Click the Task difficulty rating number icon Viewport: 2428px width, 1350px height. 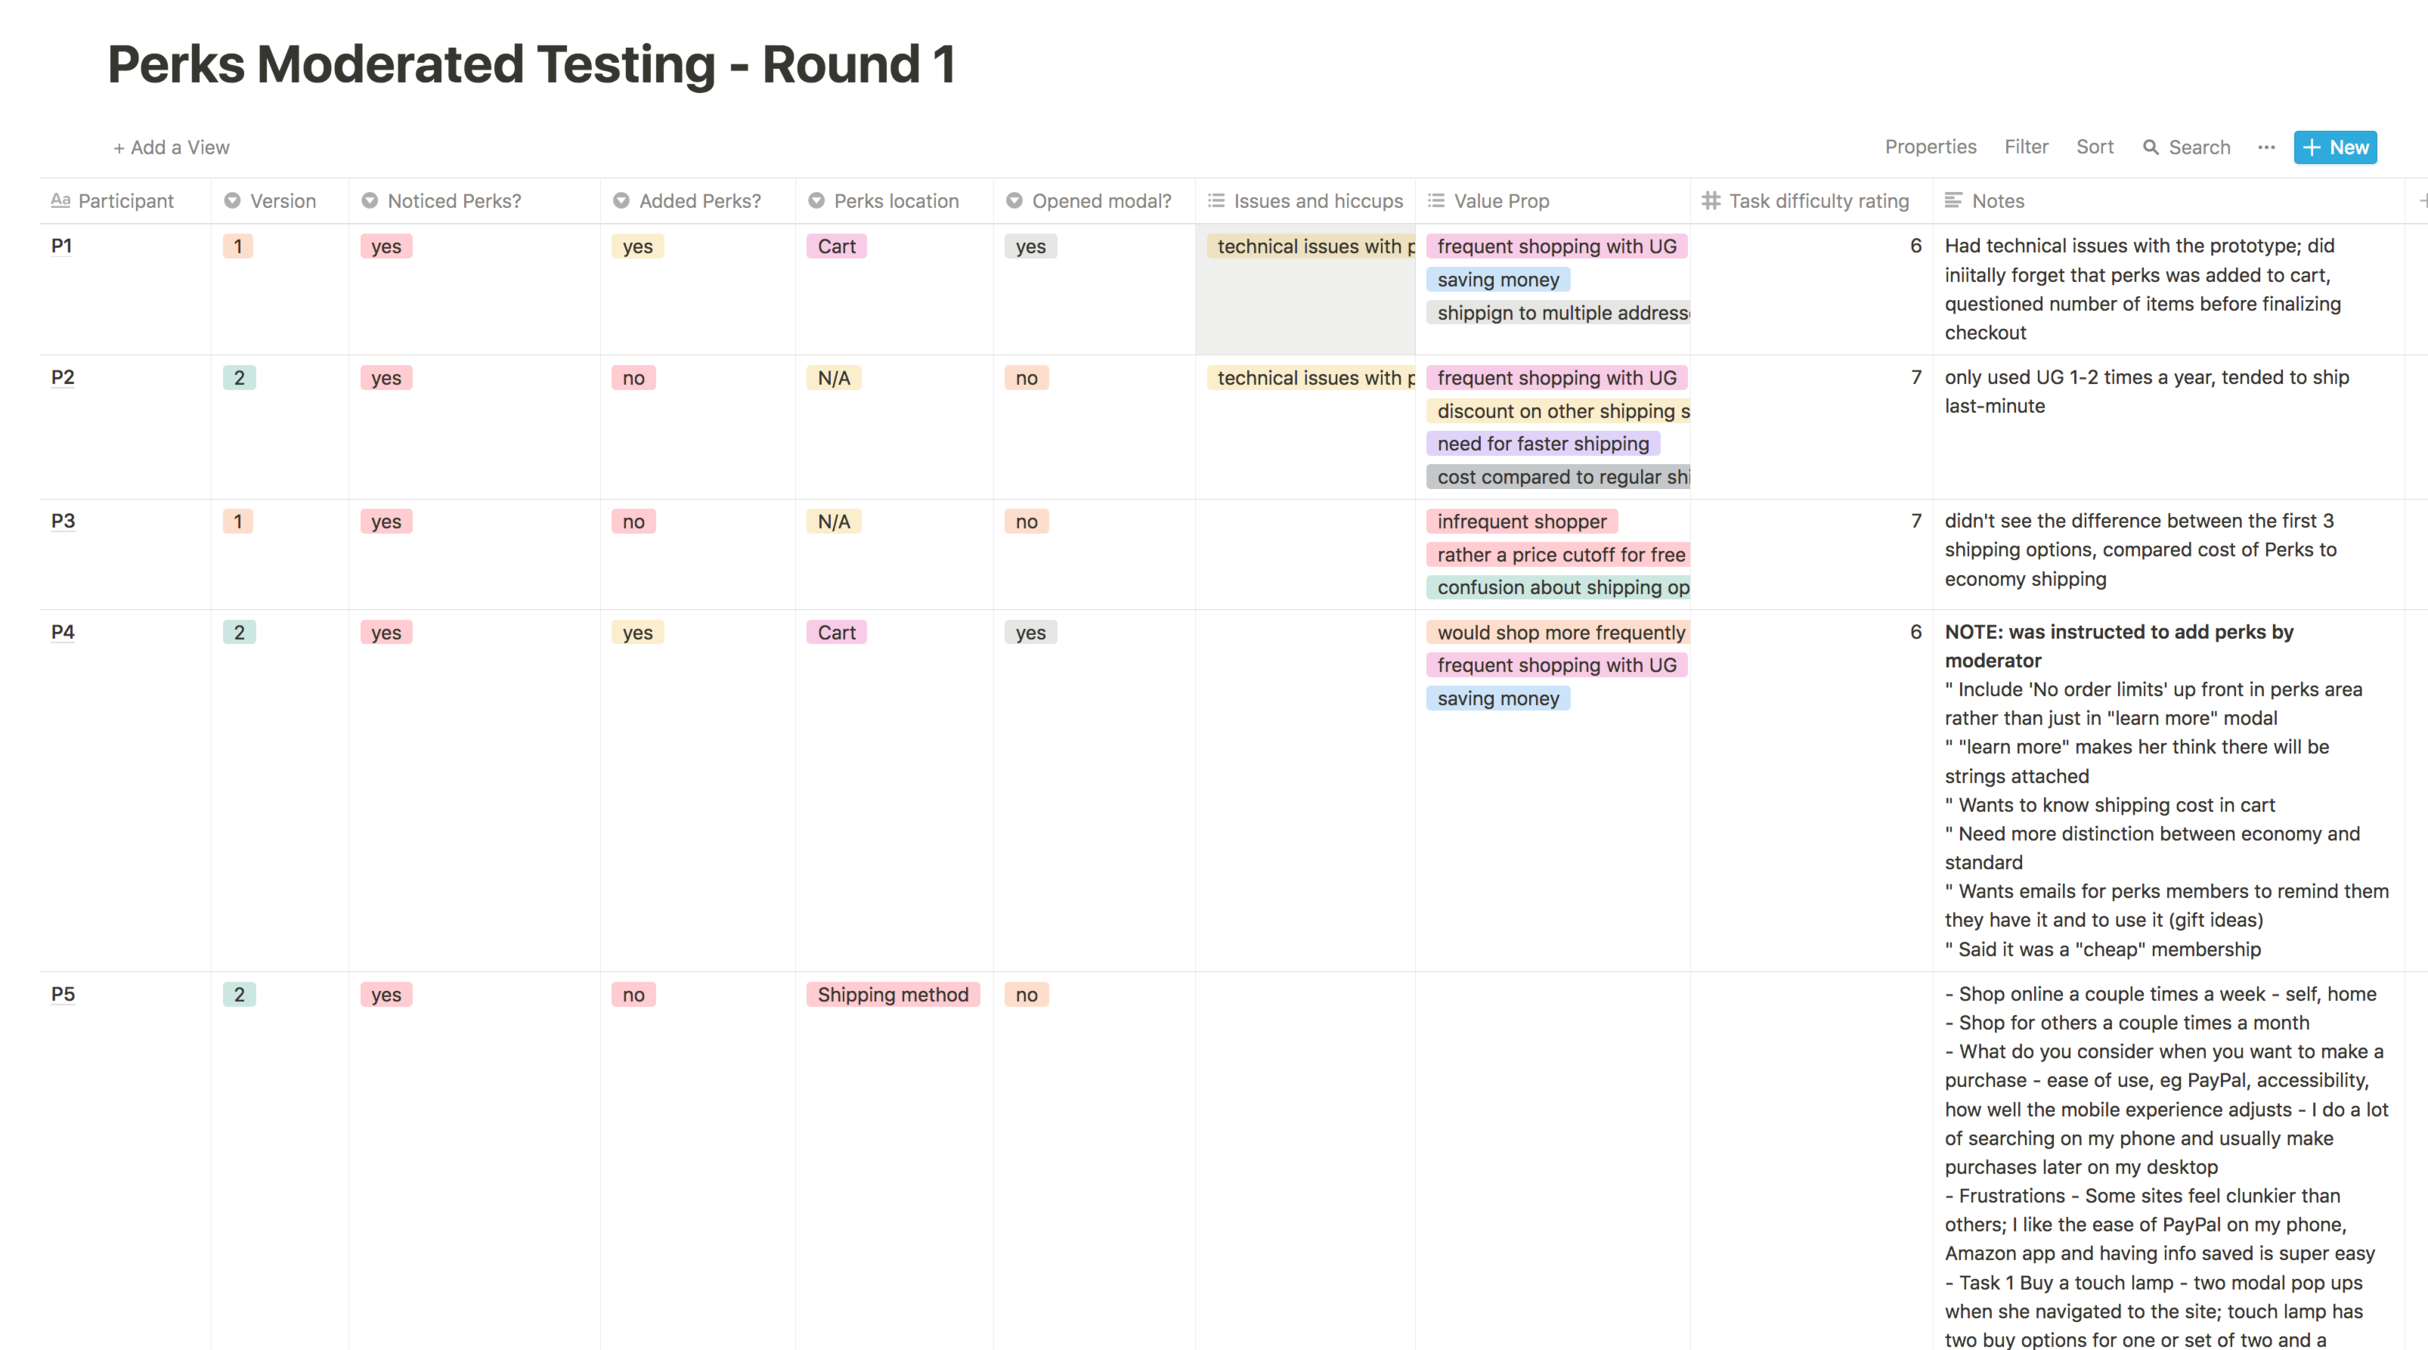click(x=1711, y=201)
